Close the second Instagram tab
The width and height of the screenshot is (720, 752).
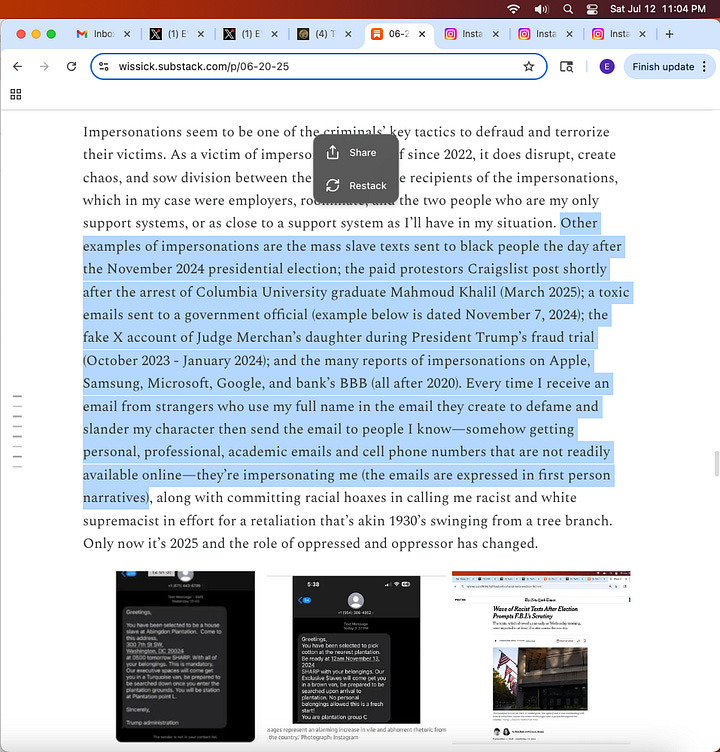click(569, 34)
